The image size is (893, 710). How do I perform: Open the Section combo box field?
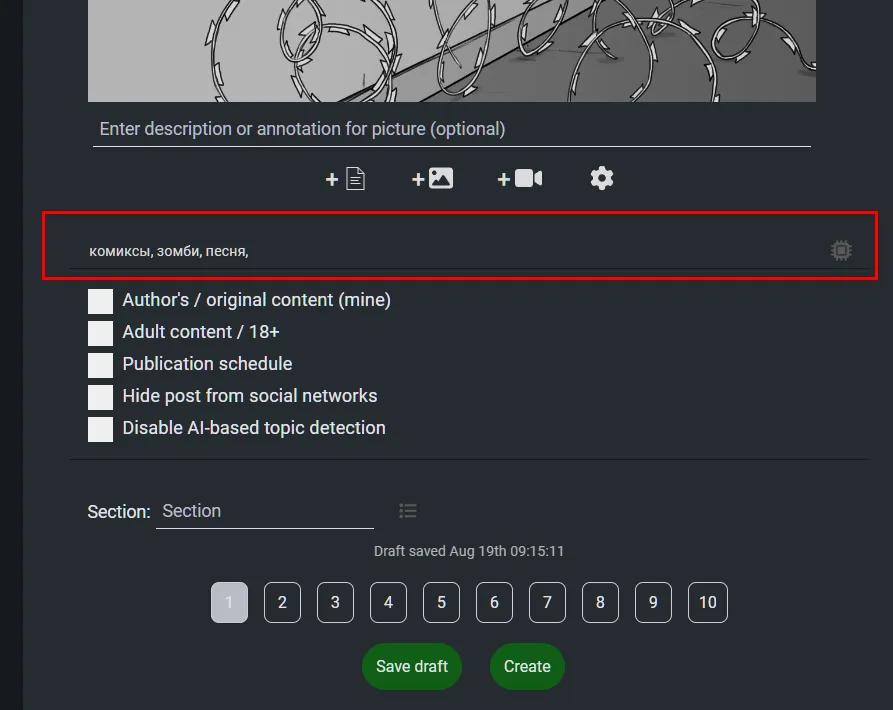[265, 511]
